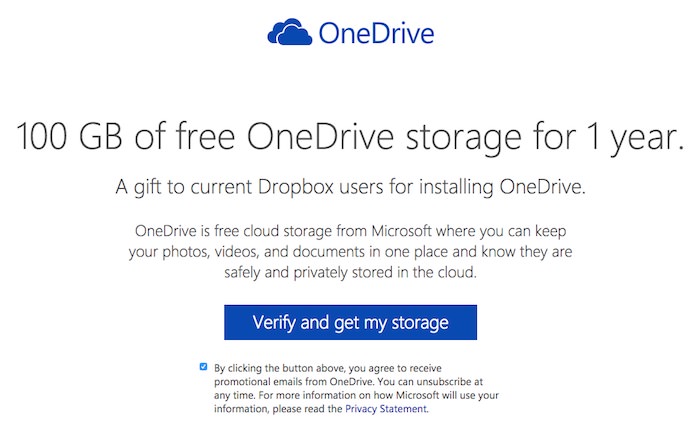The image size is (700, 424).
Task: Click the line starting with 'your photos, videos'
Action: tap(350, 252)
